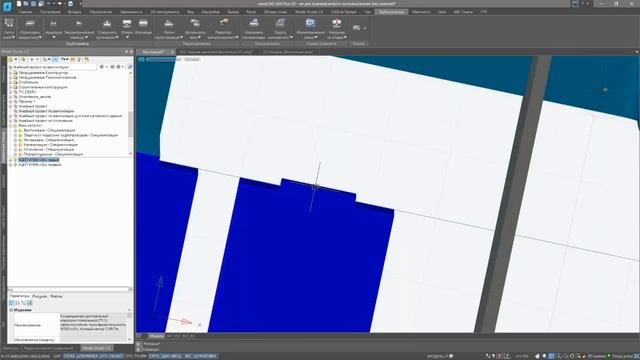The height and width of the screenshot is (360, 640).
Task: Open the Опоры dropdown arrow
Action: click(x=127, y=38)
